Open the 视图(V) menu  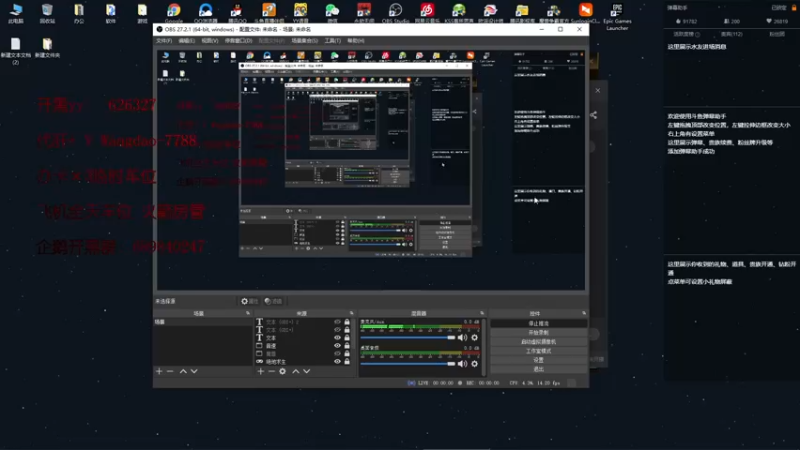[209, 41]
